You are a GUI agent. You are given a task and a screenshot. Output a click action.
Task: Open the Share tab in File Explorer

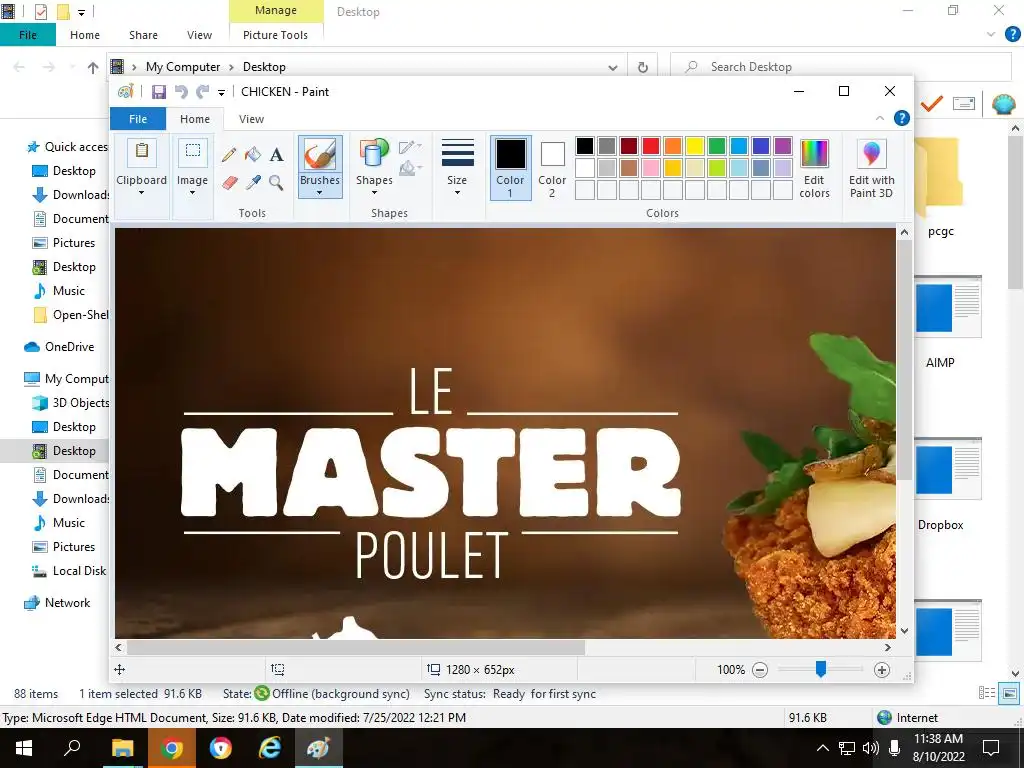pos(143,35)
